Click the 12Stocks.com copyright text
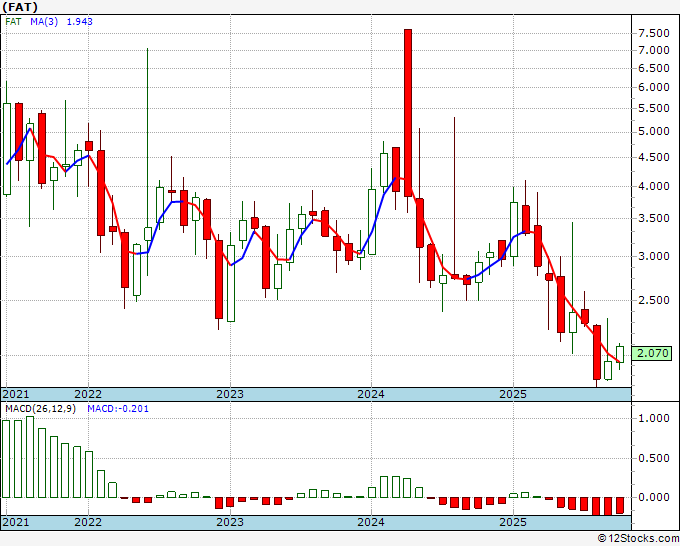Screen dimensions: 680x546 pyautogui.click(x=638, y=538)
